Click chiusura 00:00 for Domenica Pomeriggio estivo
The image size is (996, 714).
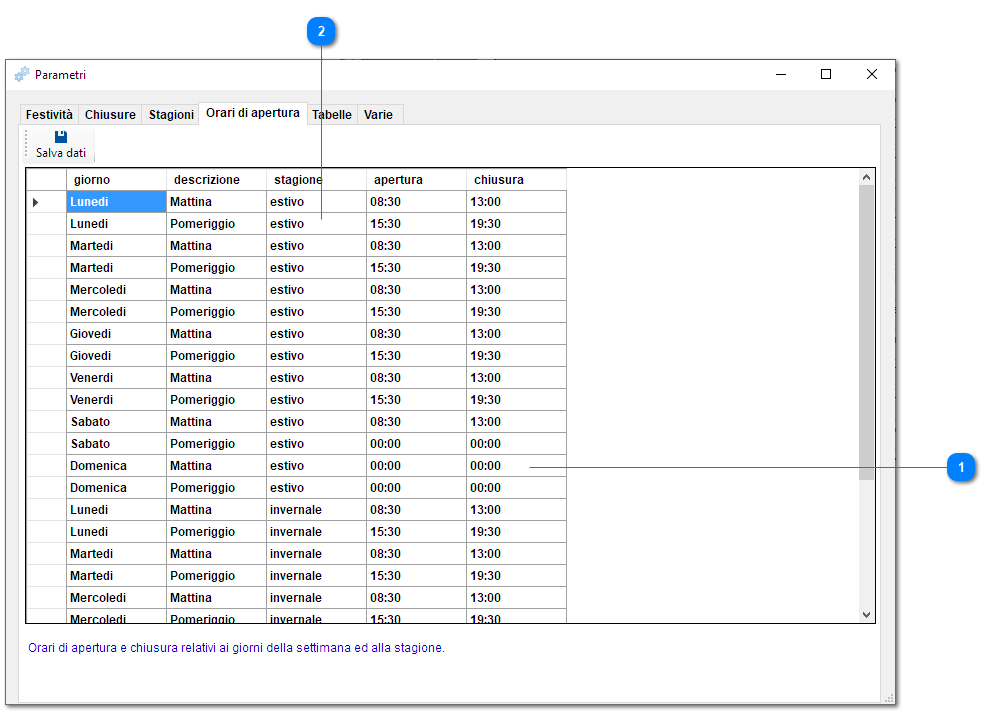tap(516, 488)
